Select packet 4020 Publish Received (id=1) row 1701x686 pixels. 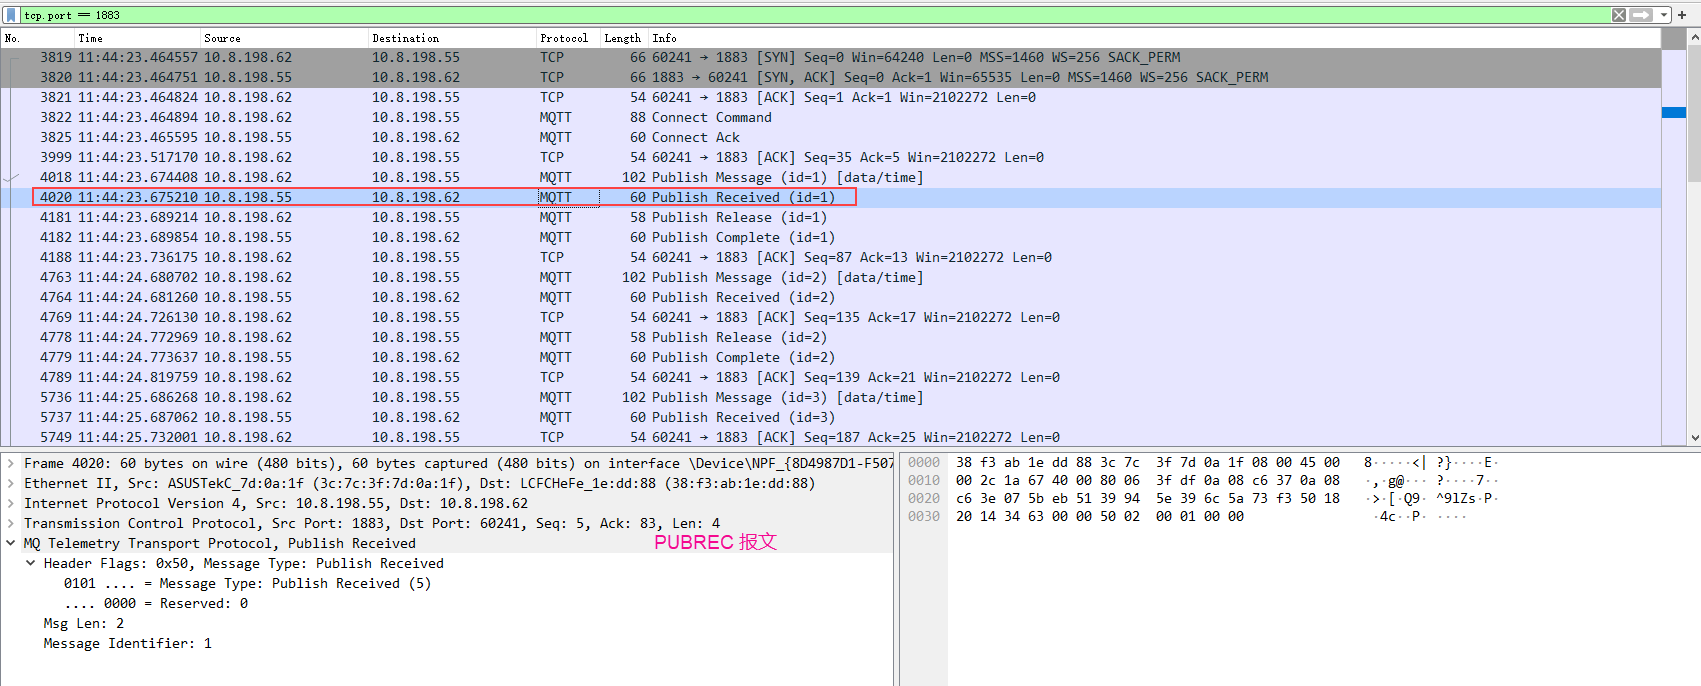(x=830, y=197)
